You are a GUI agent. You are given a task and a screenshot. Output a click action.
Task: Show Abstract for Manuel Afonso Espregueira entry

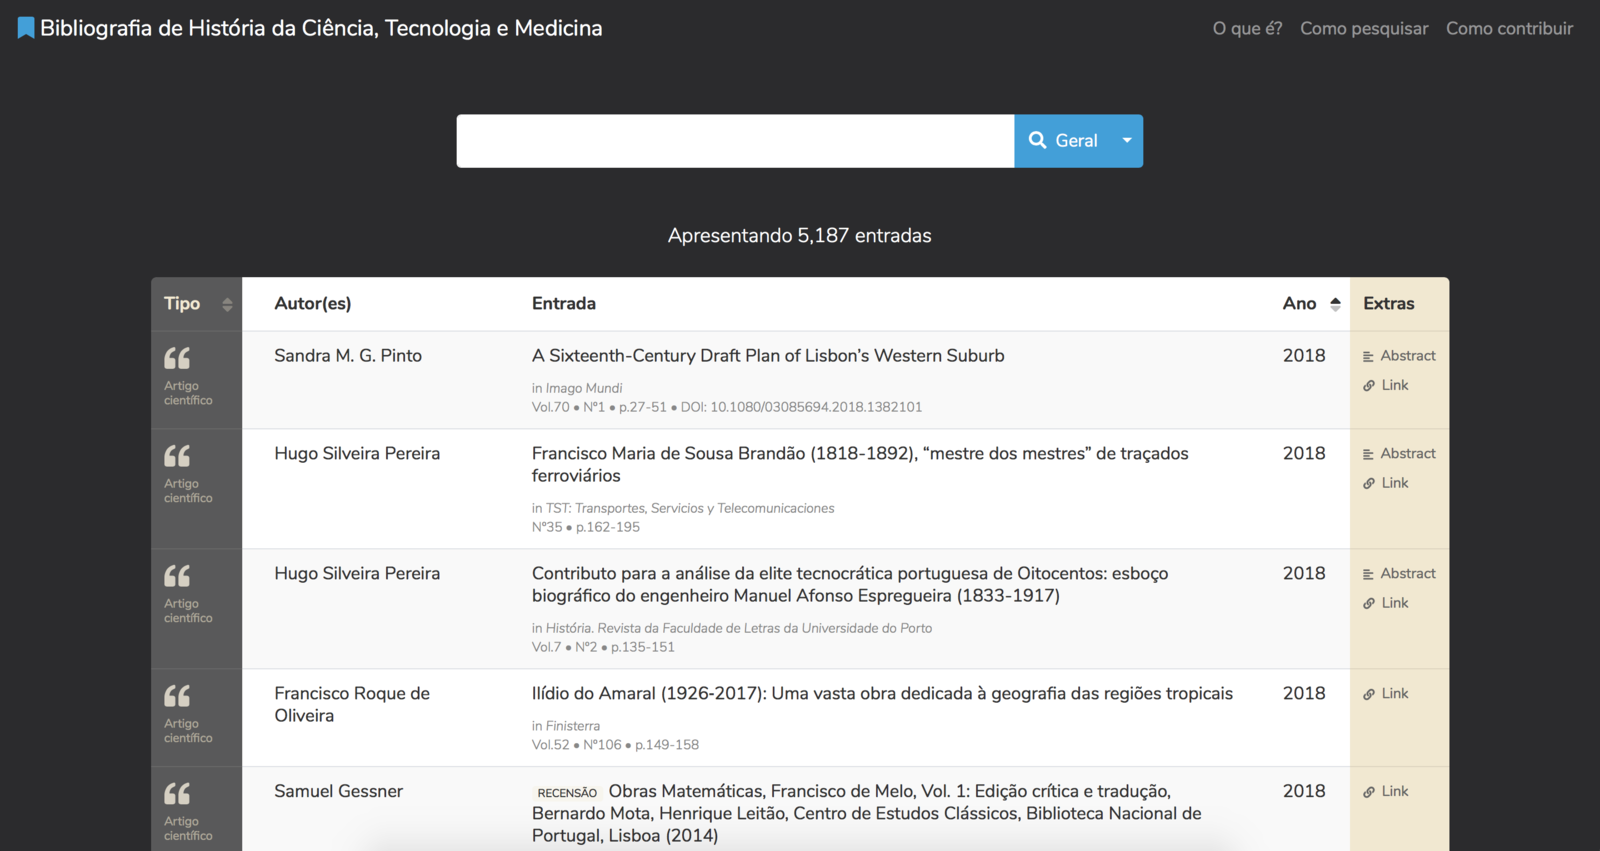point(1399,574)
